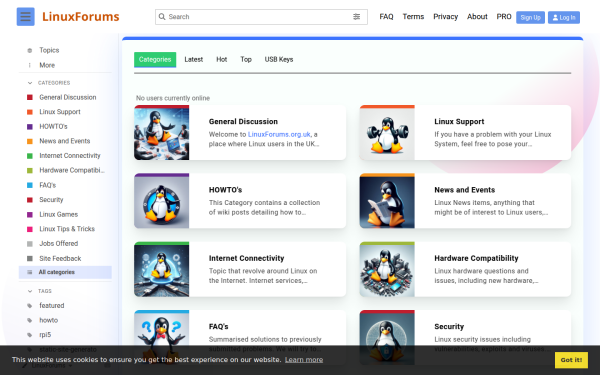Open FAQ's question-mark penguin thumbnail
This screenshot has height=375, width=600.
pyautogui.click(x=161, y=338)
